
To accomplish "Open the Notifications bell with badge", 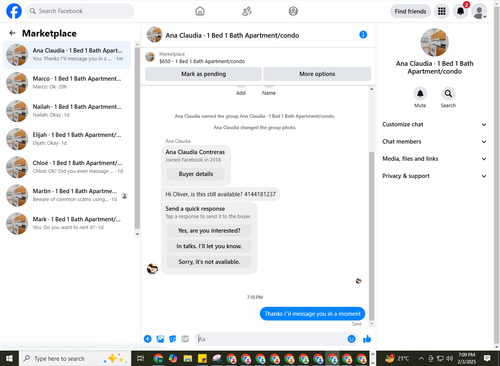I will coord(461,11).
